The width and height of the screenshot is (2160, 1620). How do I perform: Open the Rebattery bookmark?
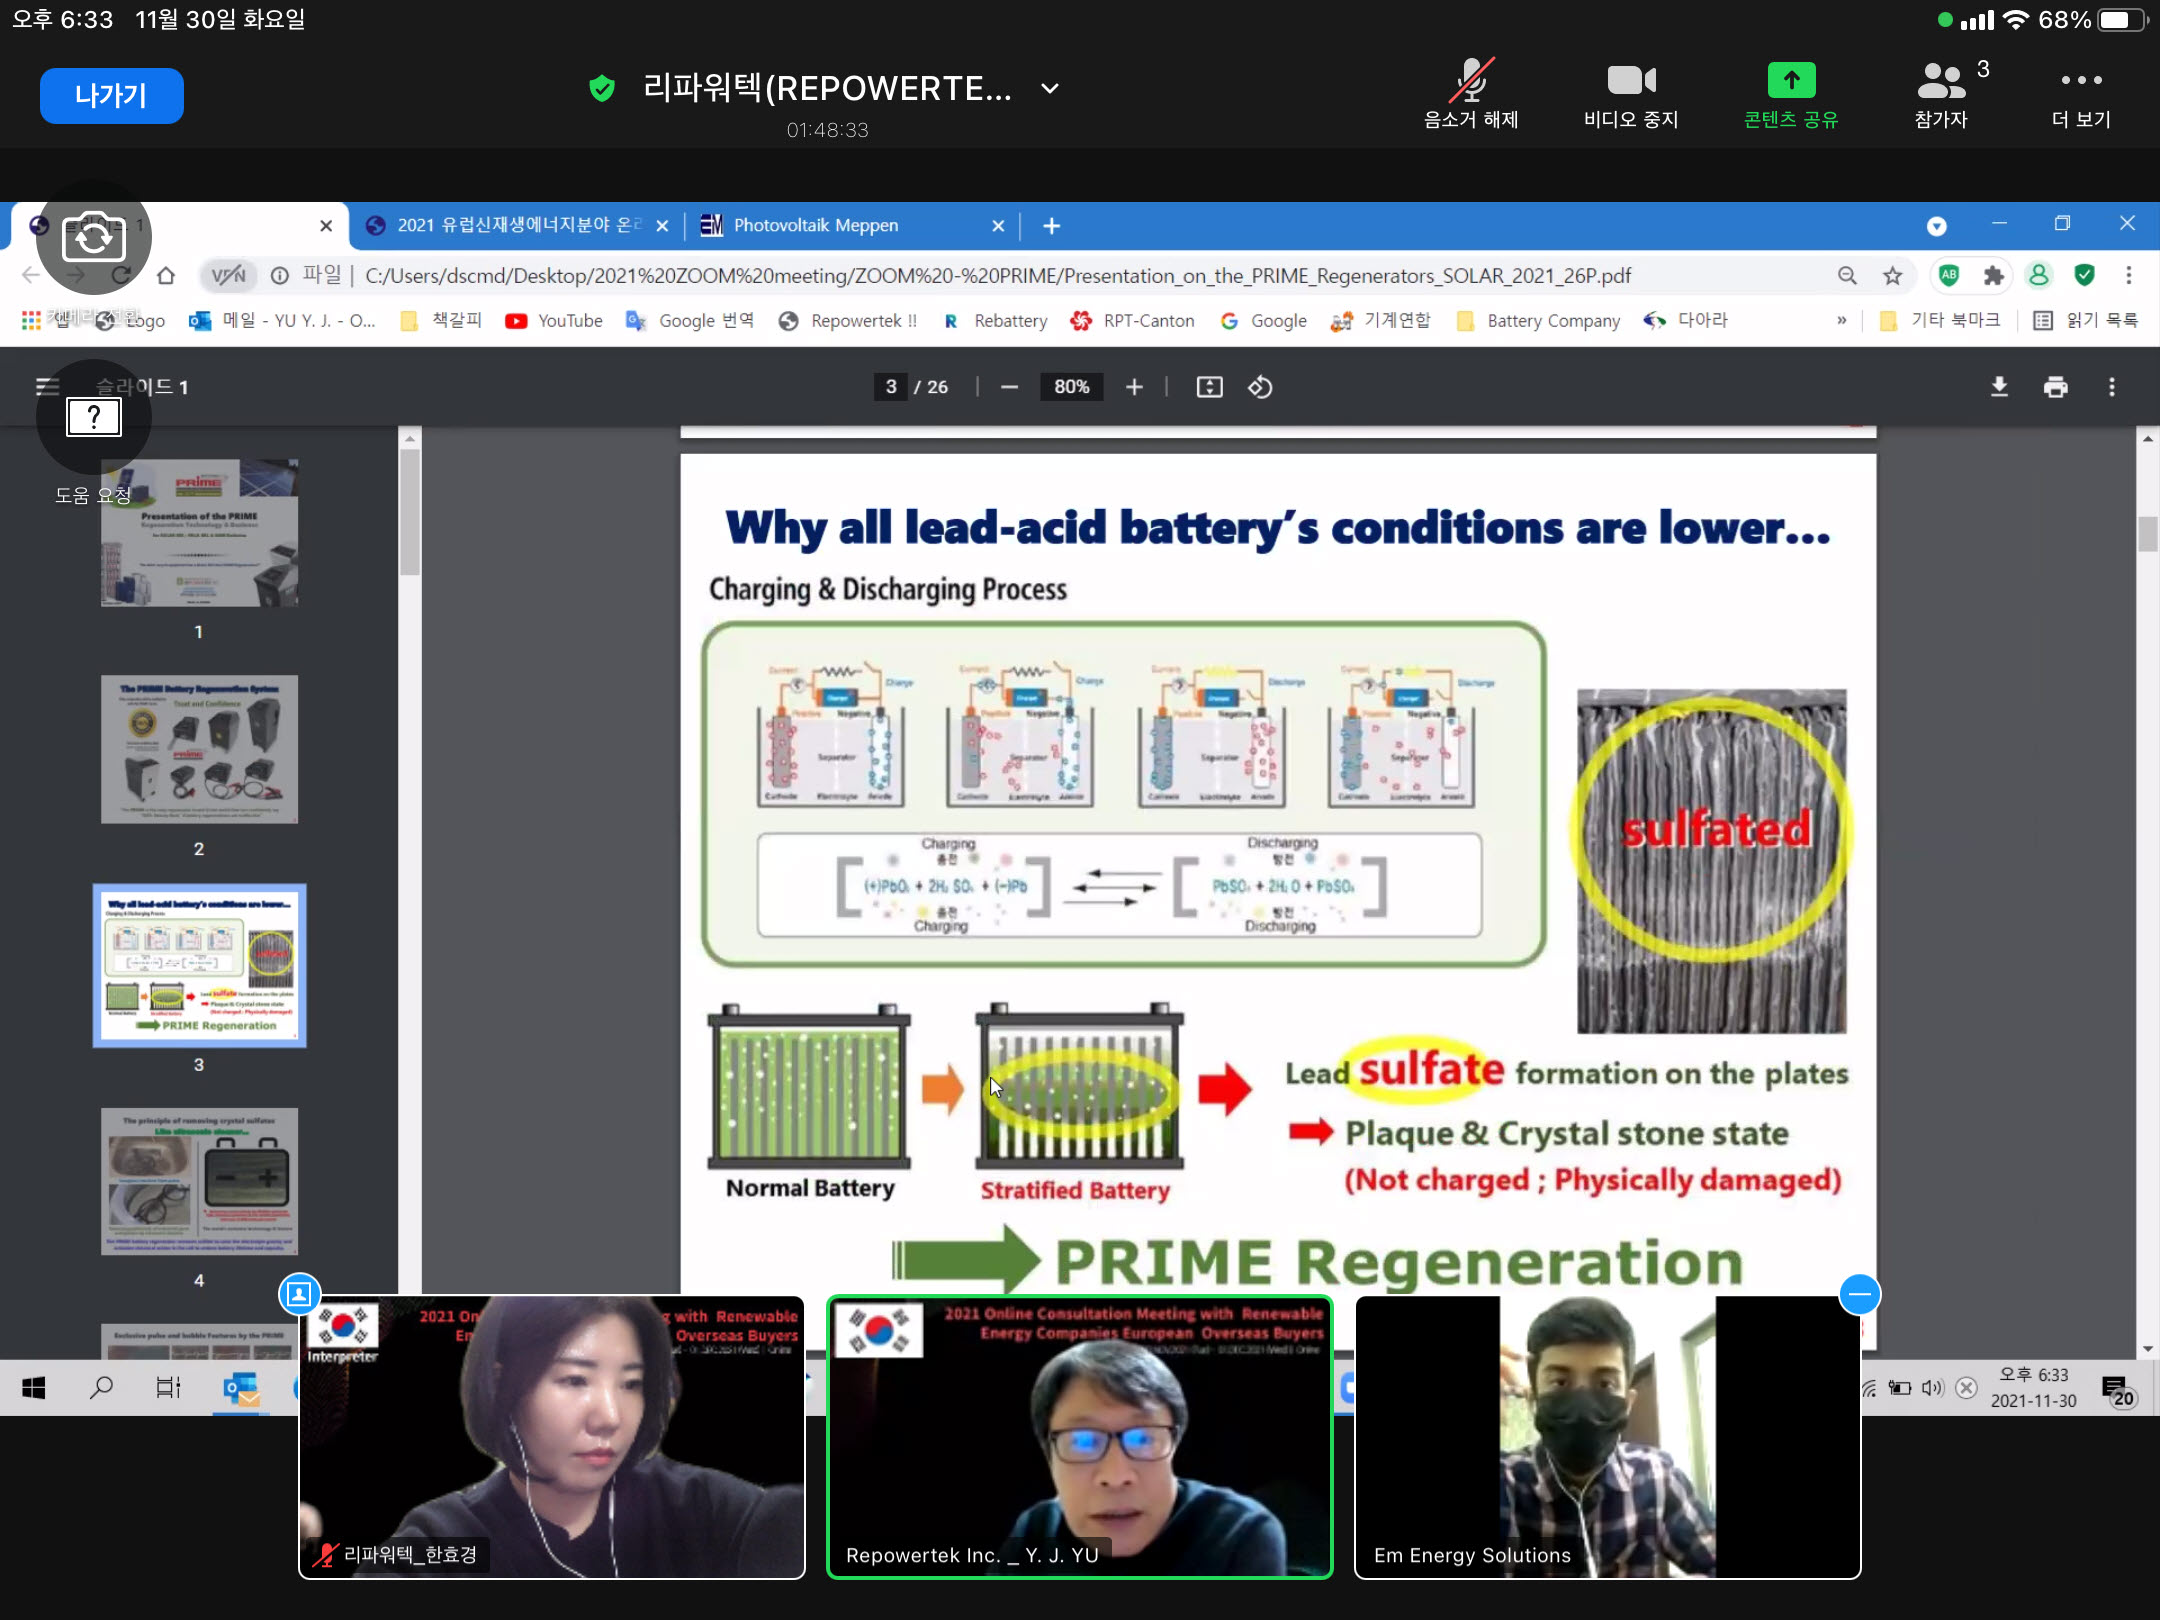tap(995, 320)
